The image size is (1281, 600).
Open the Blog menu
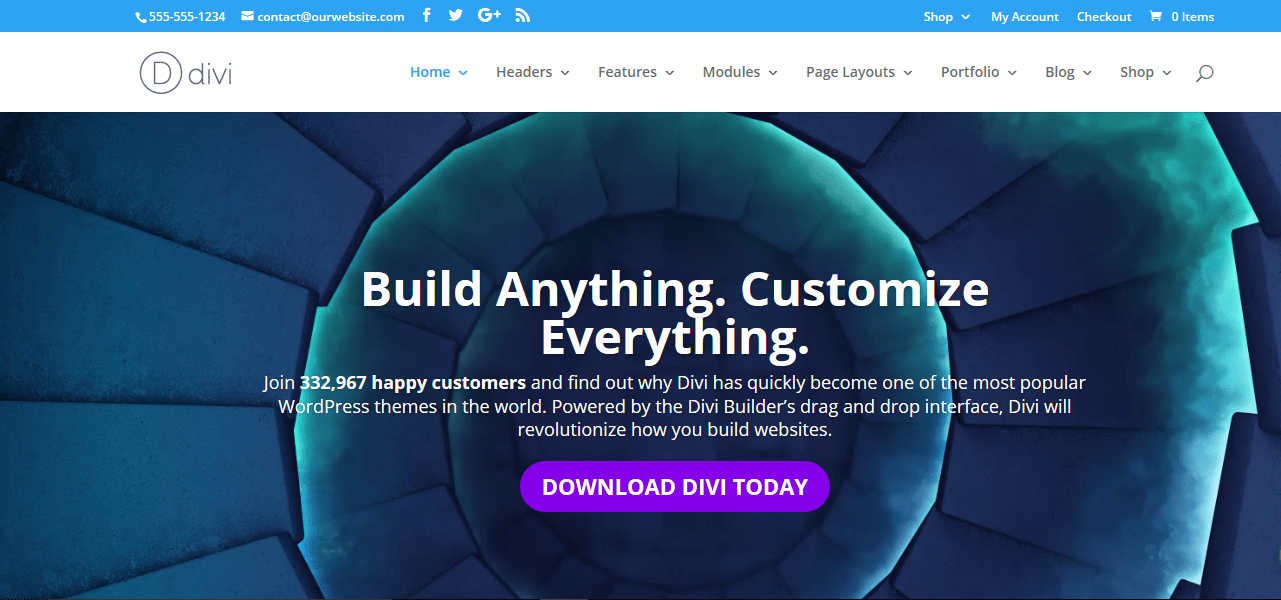[x=1068, y=72]
